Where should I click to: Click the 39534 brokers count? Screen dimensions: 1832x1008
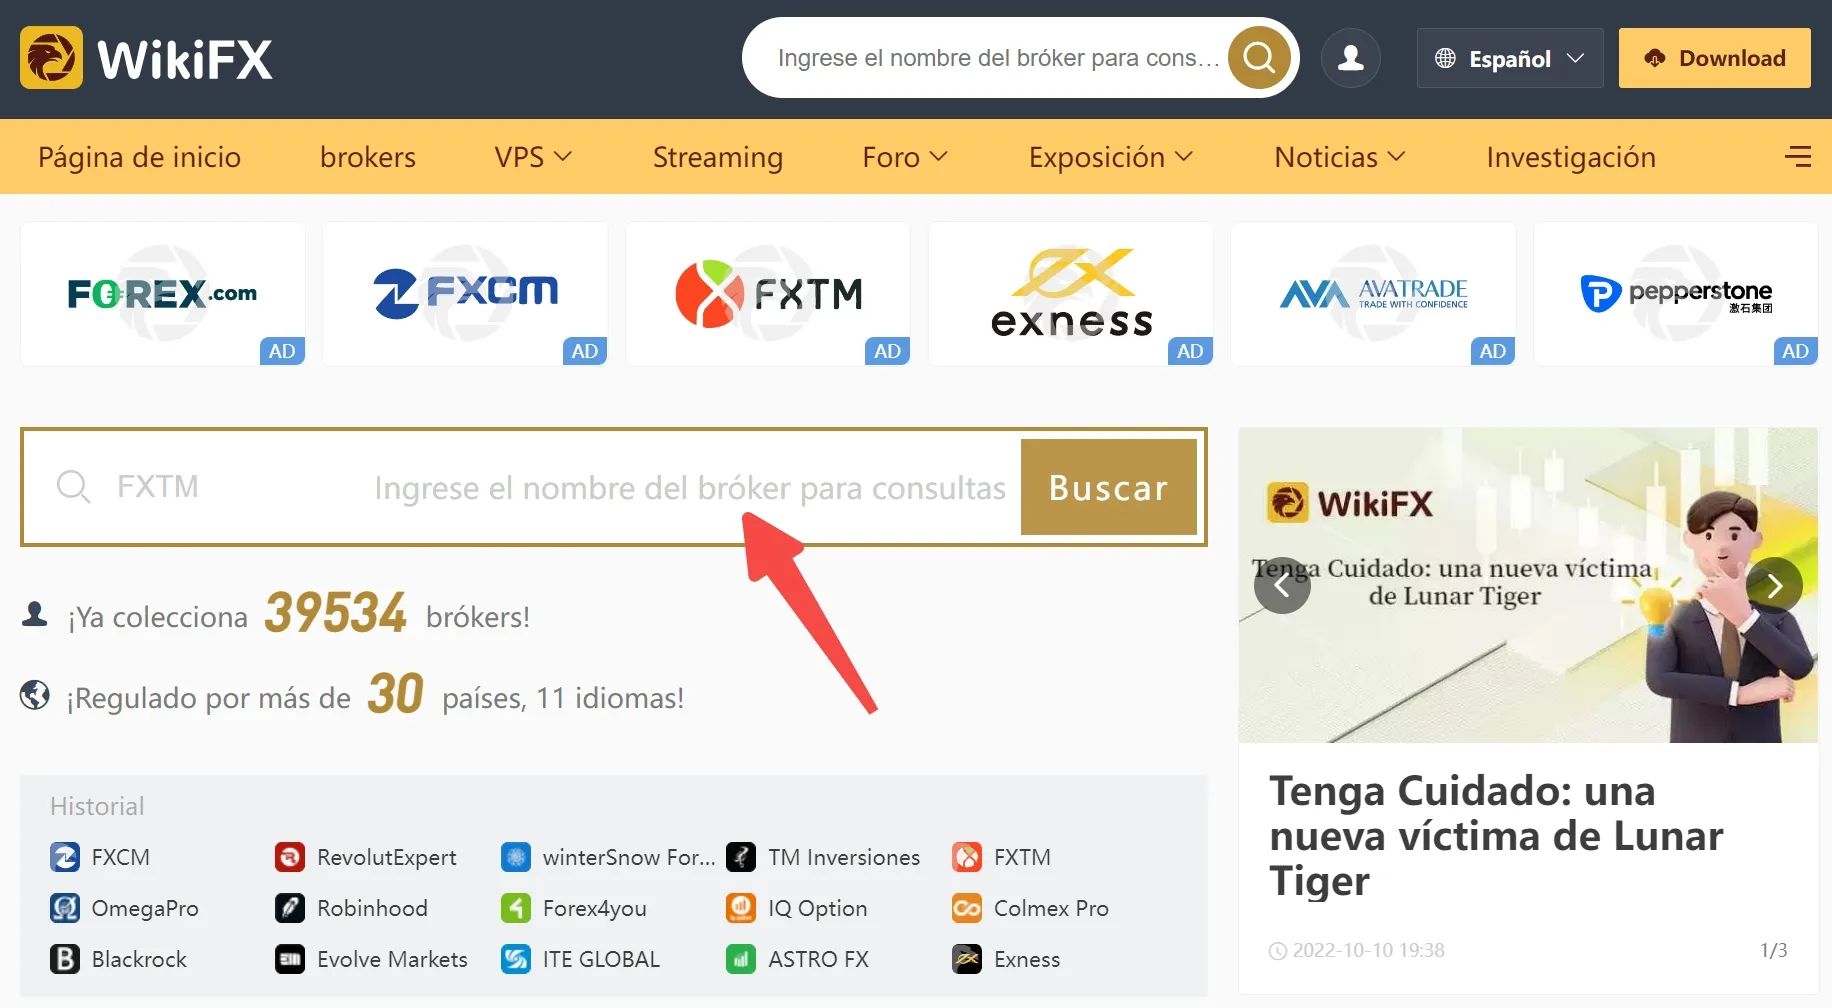(x=335, y=613)
